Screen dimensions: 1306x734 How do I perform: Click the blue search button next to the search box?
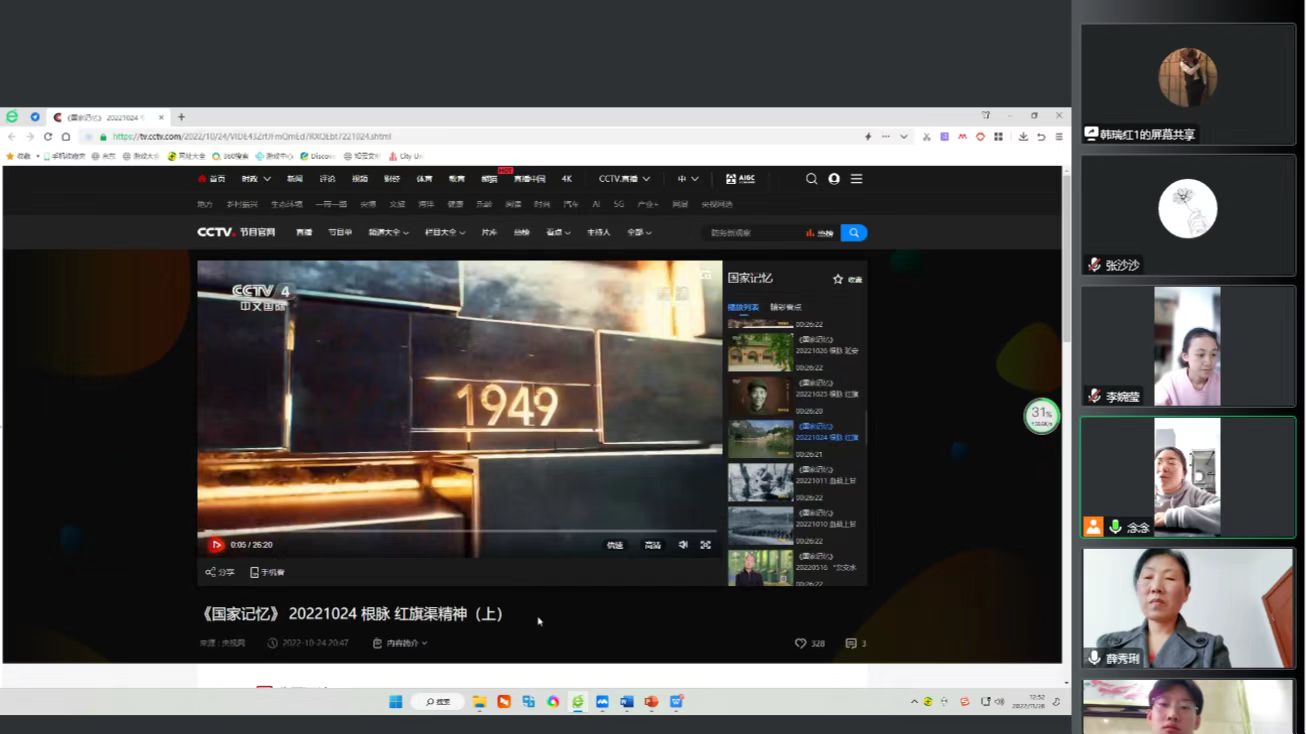click(853, 233)
